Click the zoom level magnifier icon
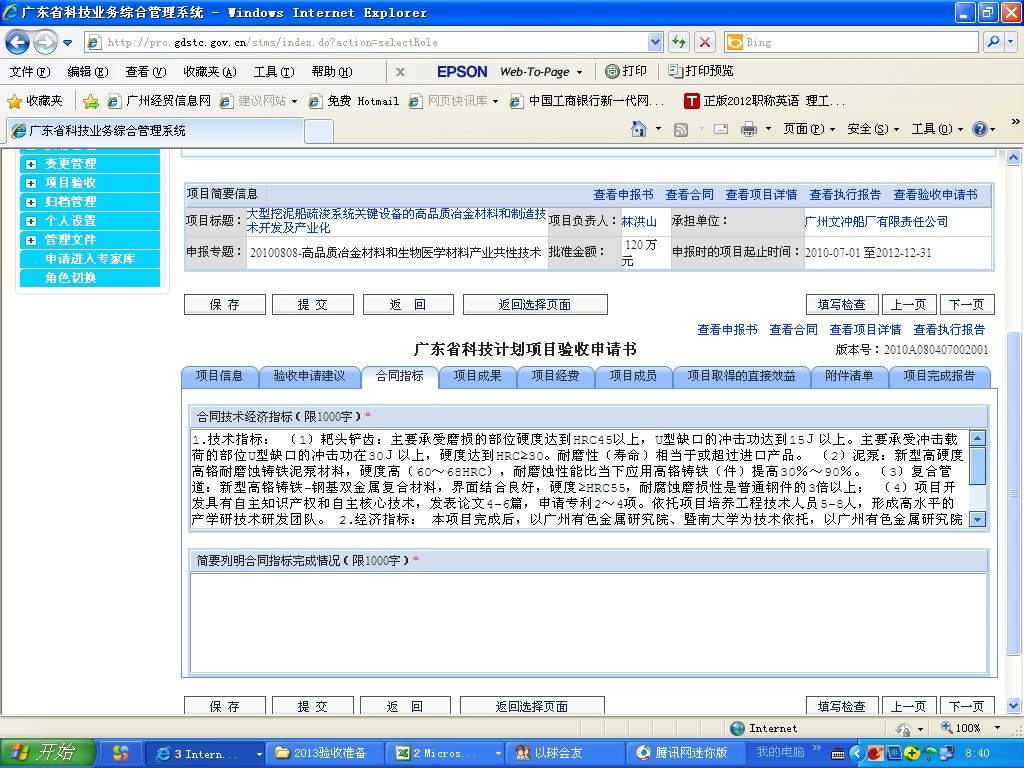 coord(946,727)
